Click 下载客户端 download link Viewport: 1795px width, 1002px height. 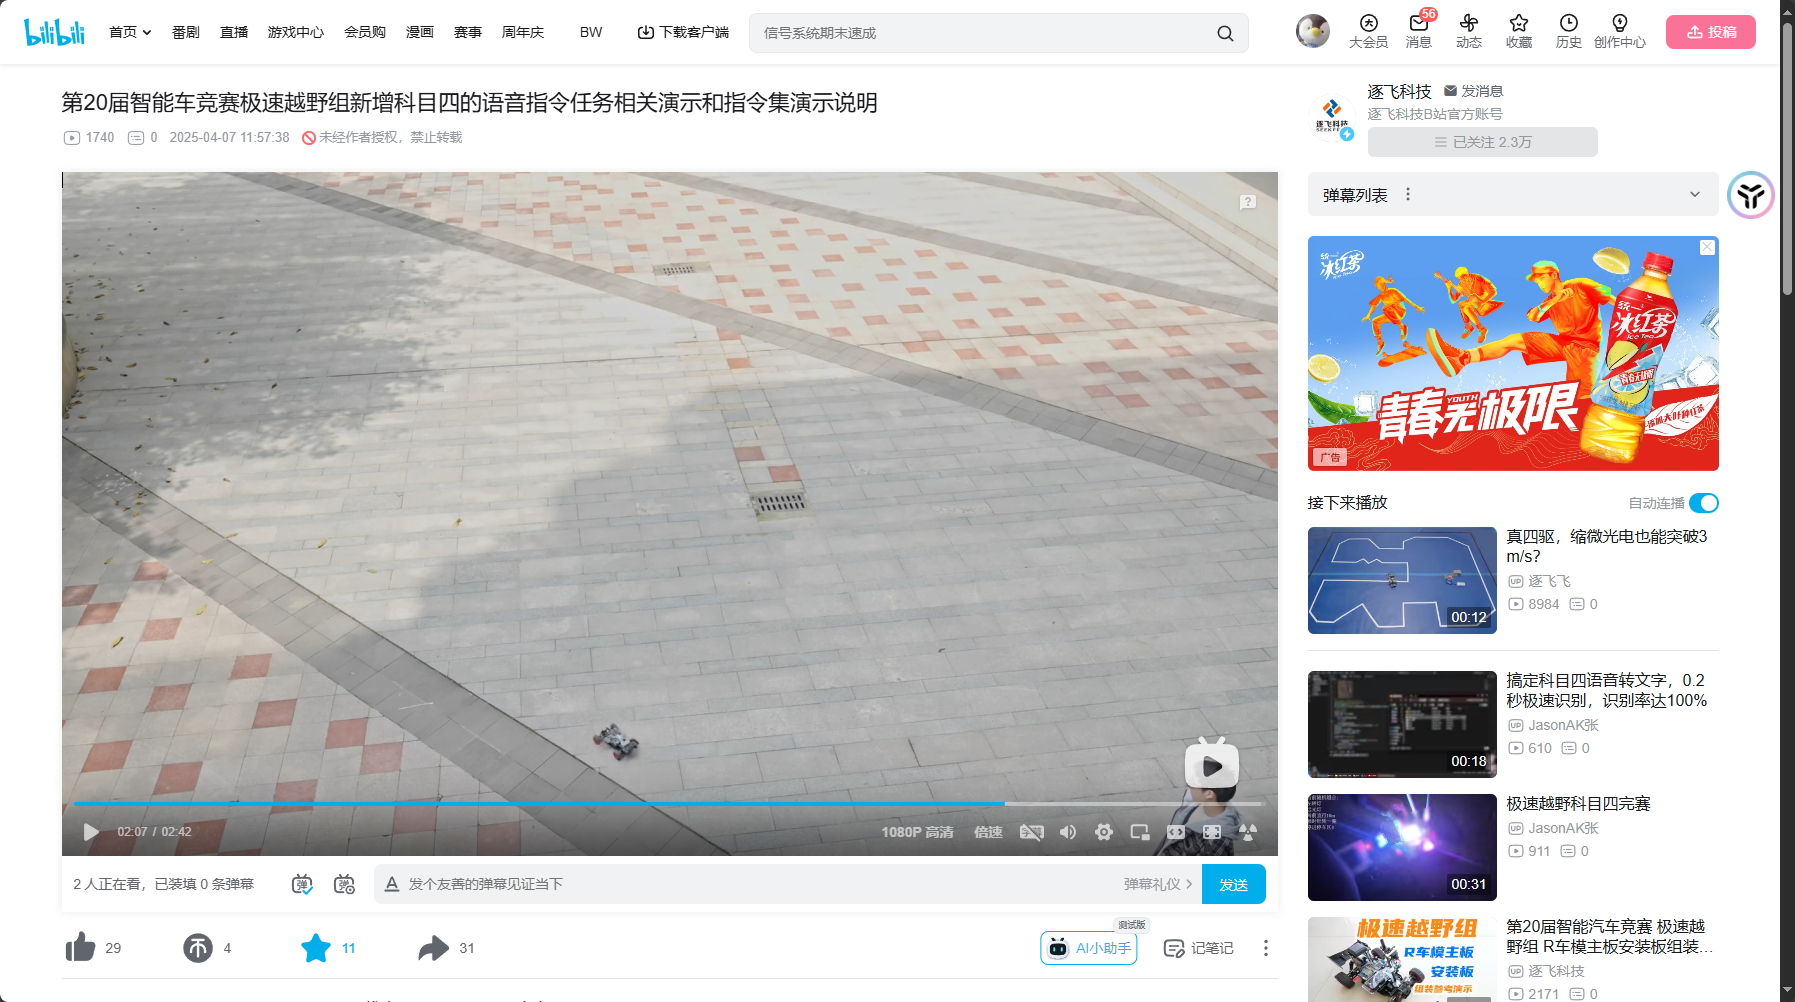[683, 32]
